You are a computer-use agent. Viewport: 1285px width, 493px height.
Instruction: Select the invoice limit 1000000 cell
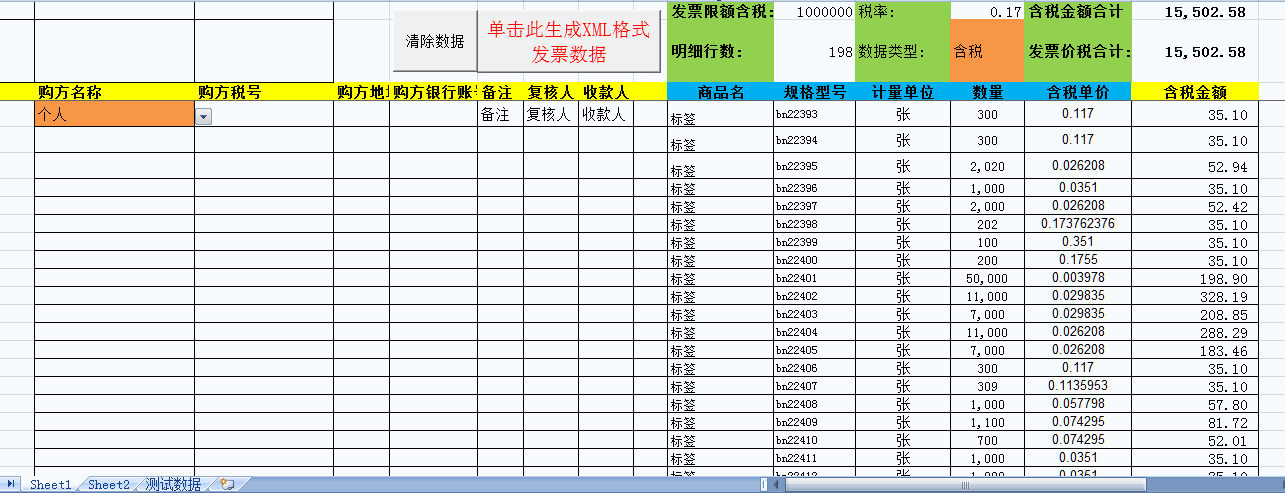pos(814,13)
